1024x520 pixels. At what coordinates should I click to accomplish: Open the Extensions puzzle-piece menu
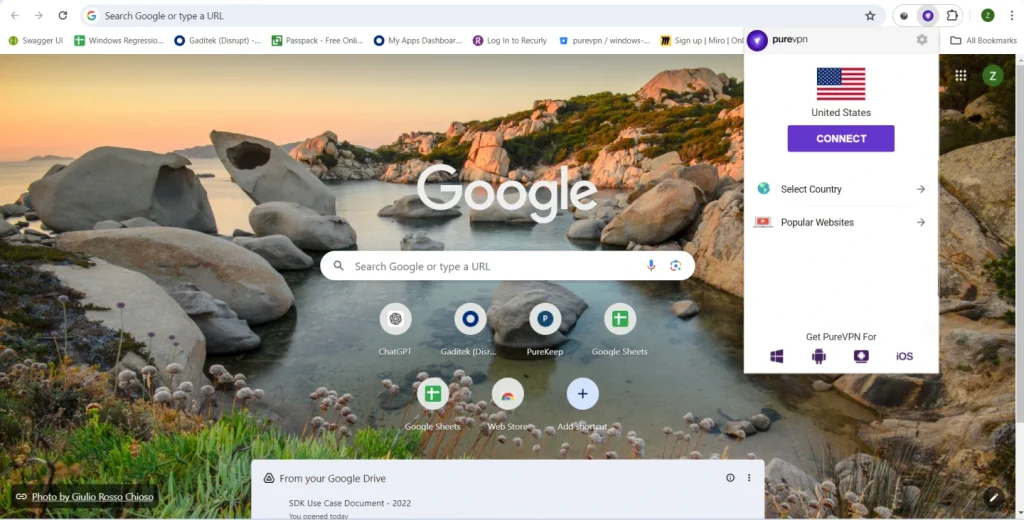952,16
